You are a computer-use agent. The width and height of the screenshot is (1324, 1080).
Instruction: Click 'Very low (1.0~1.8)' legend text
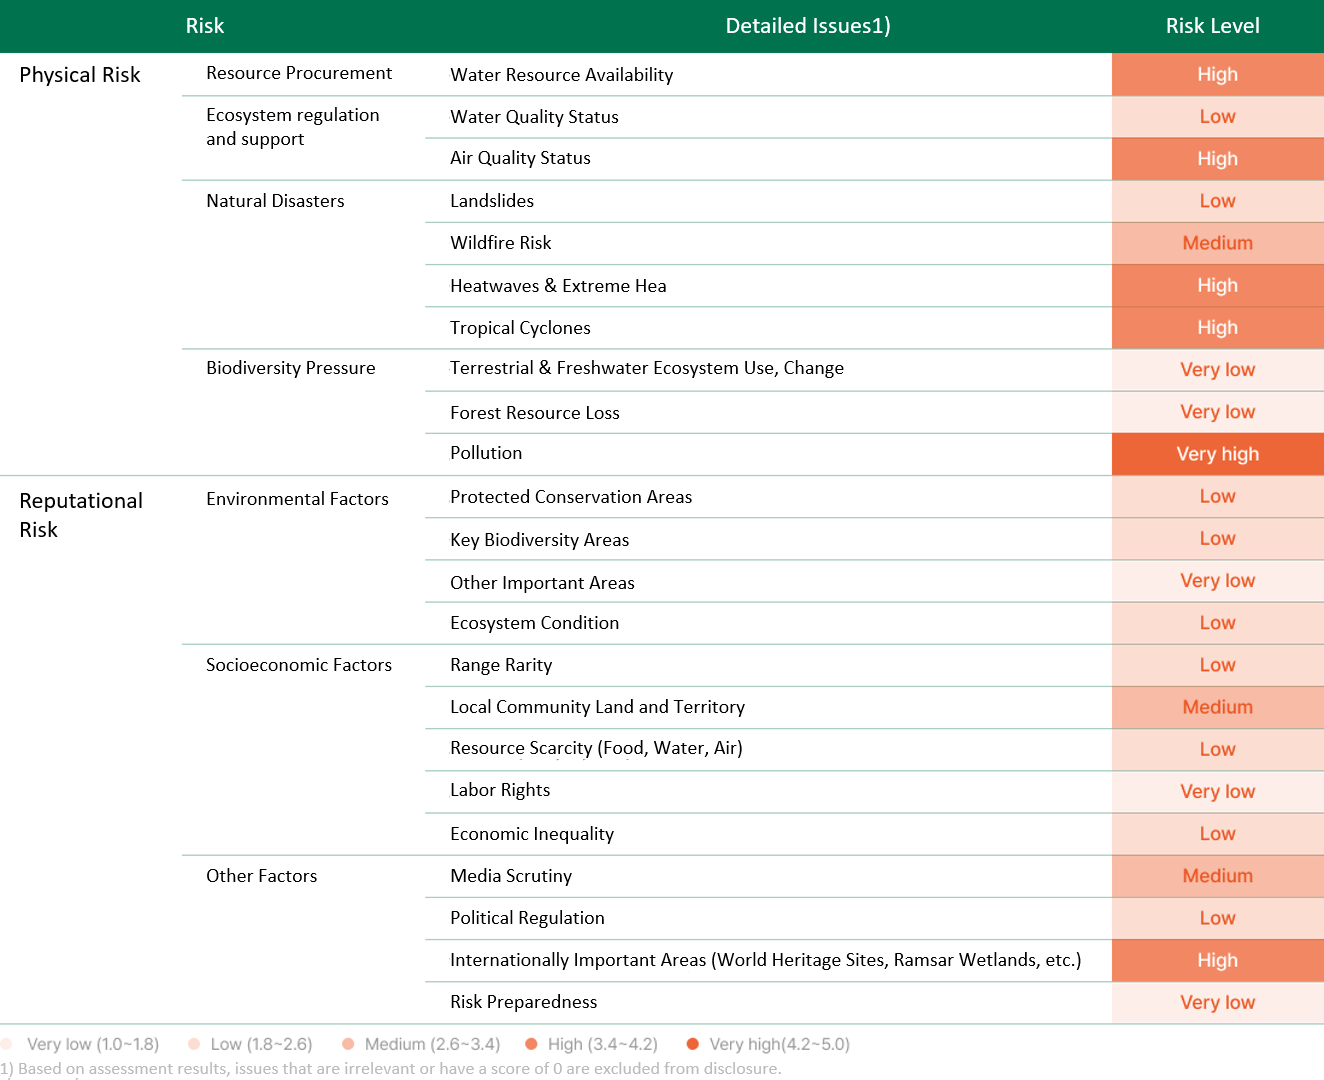pos(93,1044)
